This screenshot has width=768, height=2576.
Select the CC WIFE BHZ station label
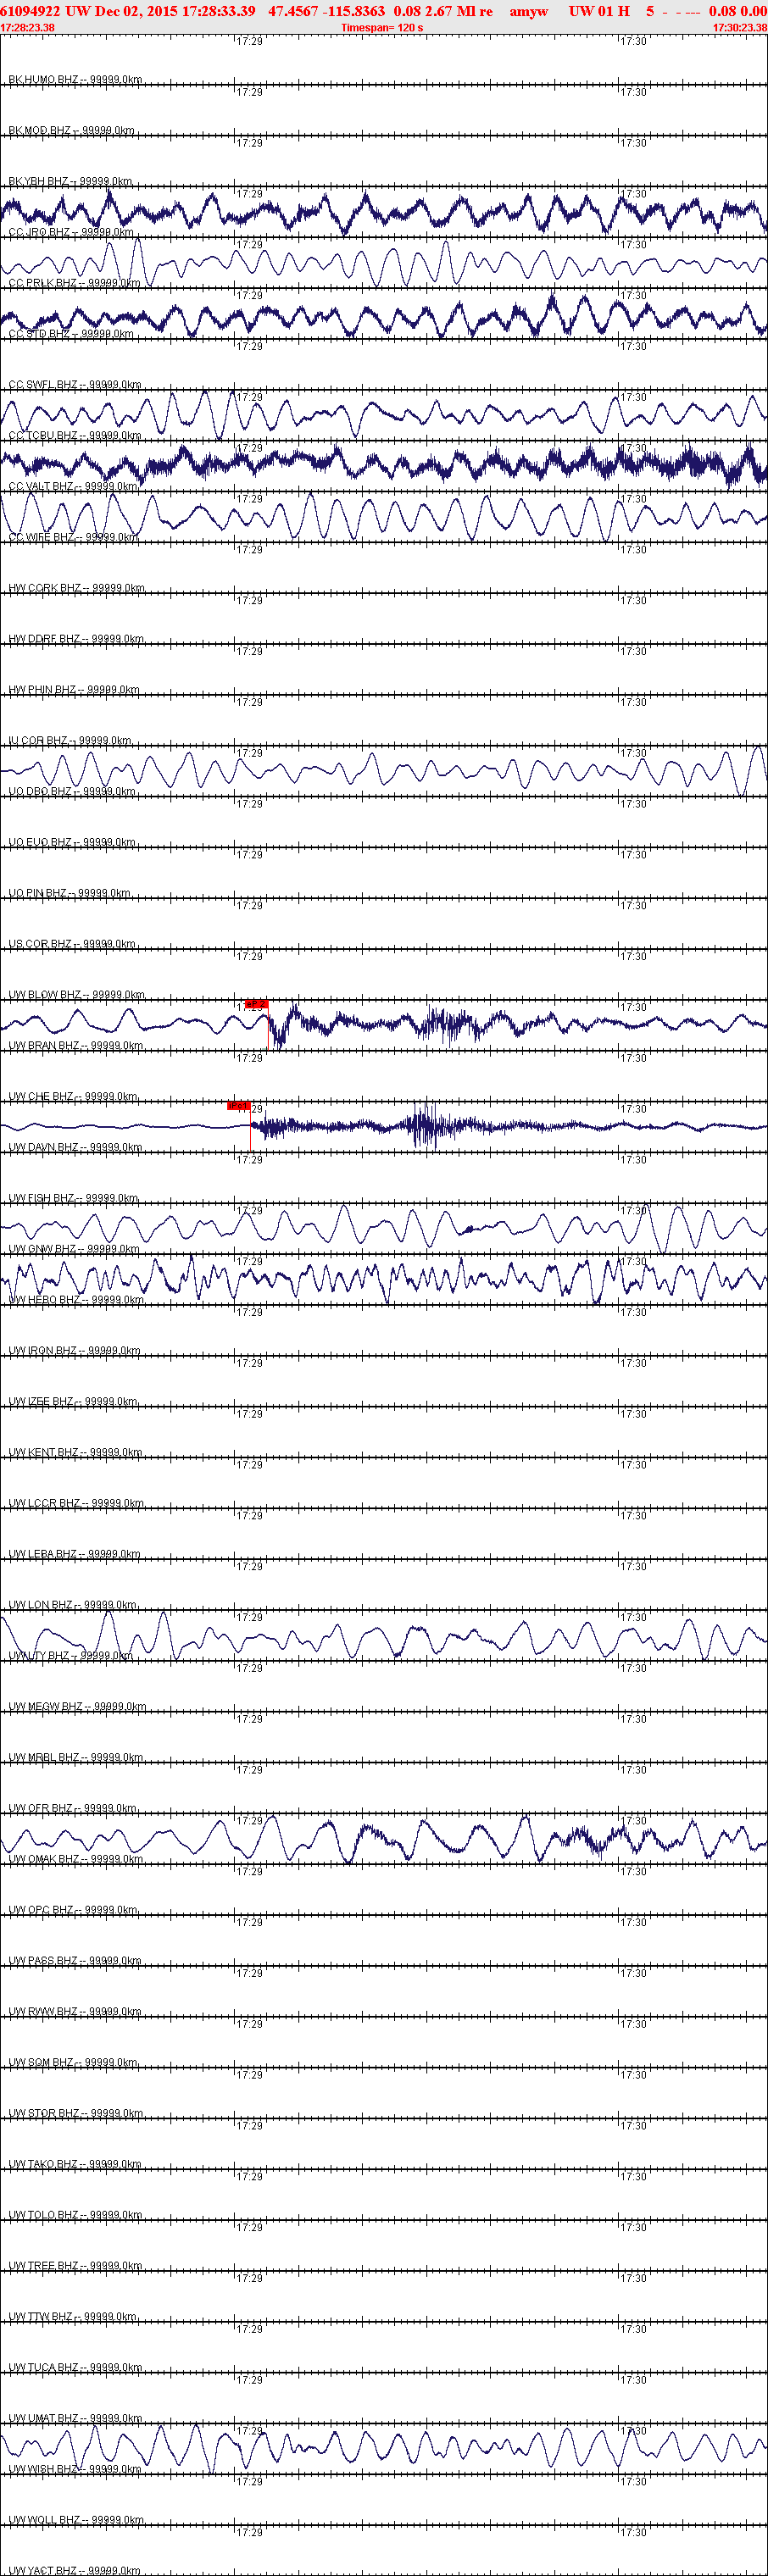(x=73, y=537)
